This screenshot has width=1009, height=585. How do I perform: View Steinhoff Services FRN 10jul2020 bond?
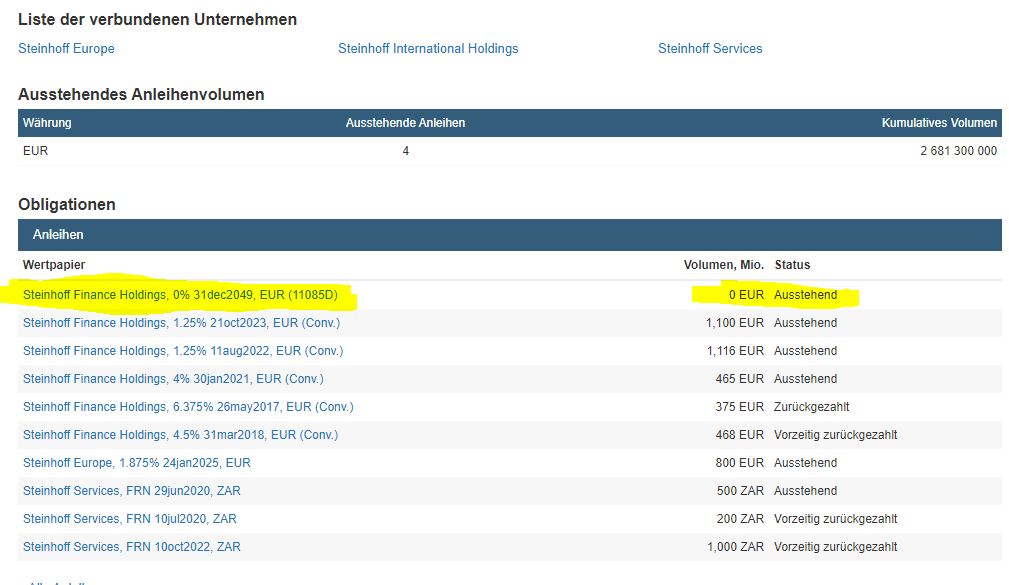130,519
